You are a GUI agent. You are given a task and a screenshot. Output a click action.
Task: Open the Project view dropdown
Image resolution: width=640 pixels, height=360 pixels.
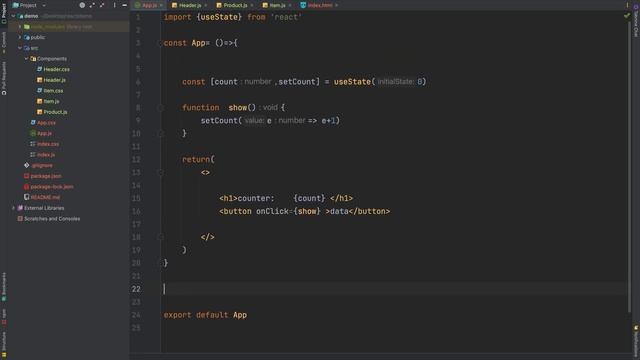[29, 5]
